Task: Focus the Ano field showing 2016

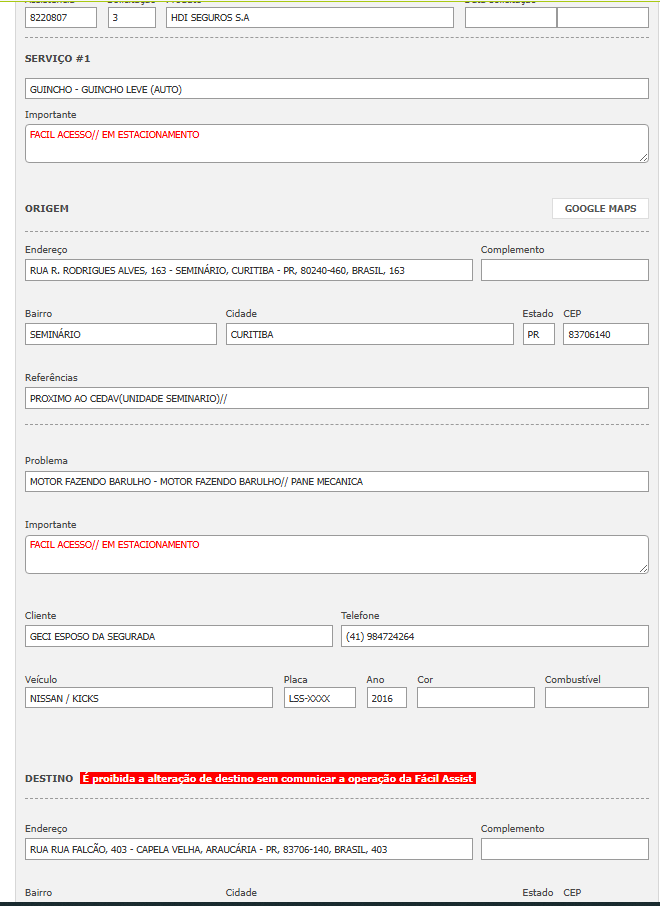Action: coord(386,698)
